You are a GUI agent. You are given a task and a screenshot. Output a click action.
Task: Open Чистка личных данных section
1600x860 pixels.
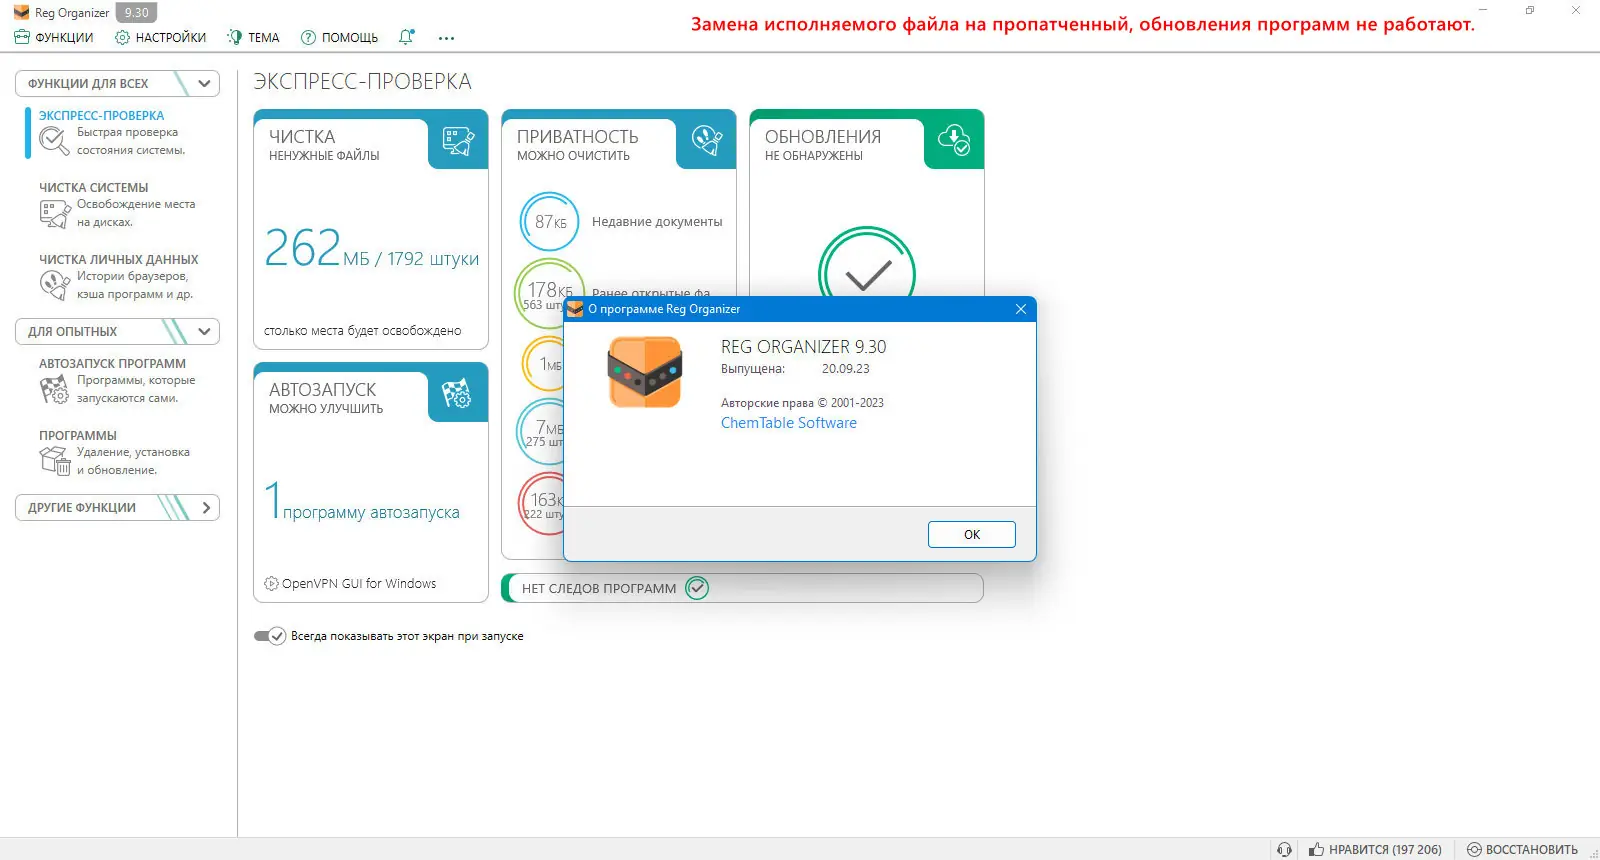point(118,276)
